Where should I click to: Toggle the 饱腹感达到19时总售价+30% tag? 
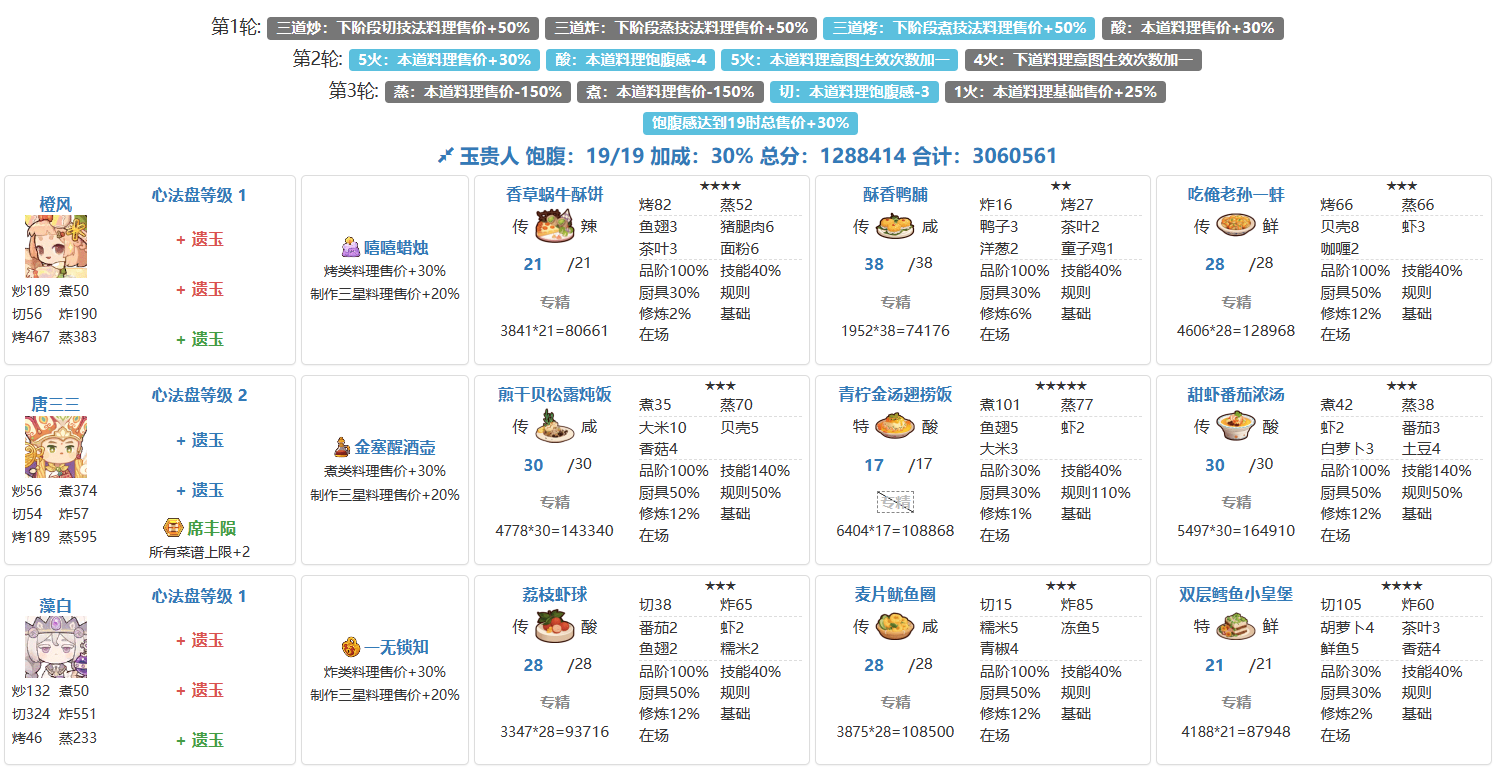tap(750, 123)
